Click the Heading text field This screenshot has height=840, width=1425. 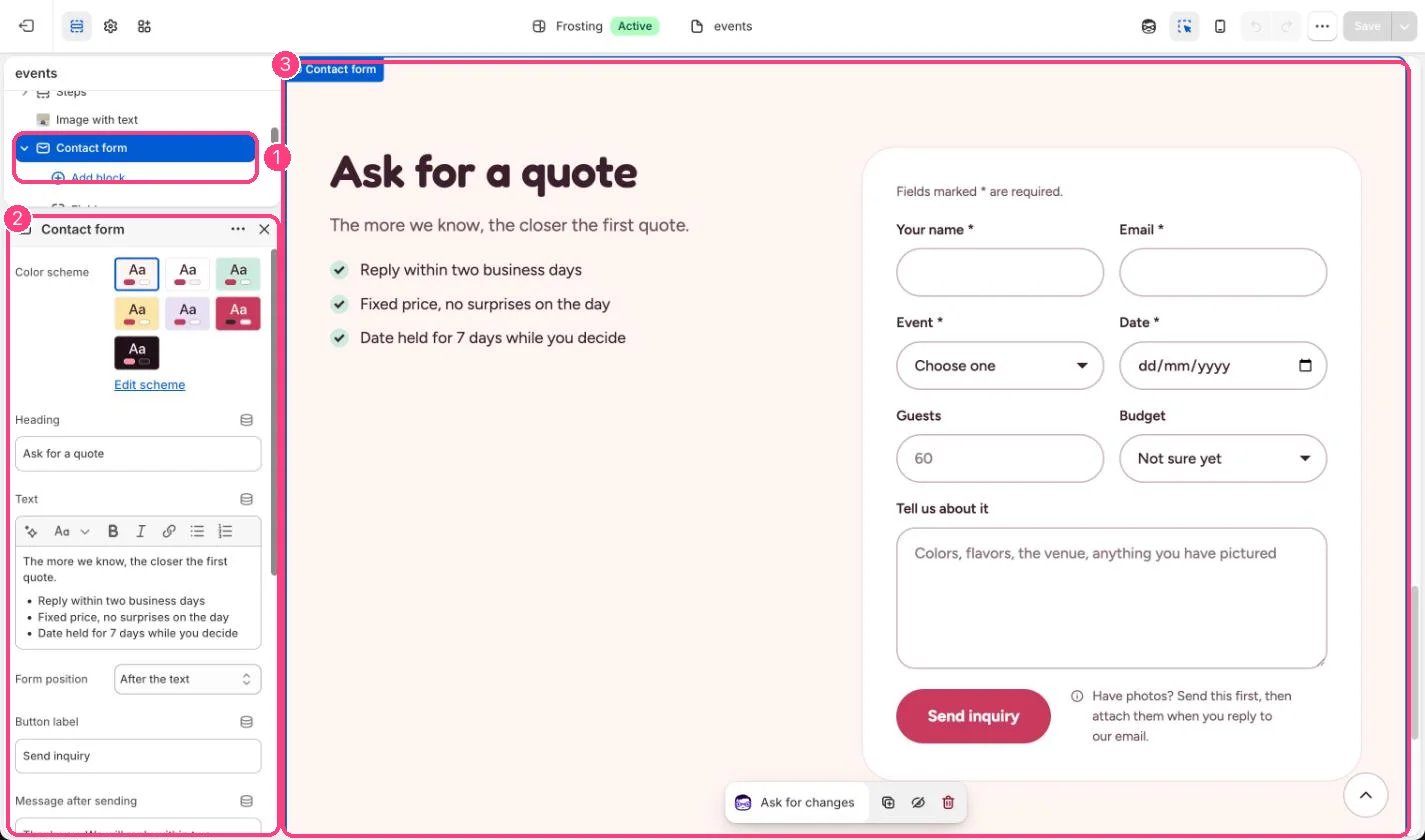pos(138,454)
